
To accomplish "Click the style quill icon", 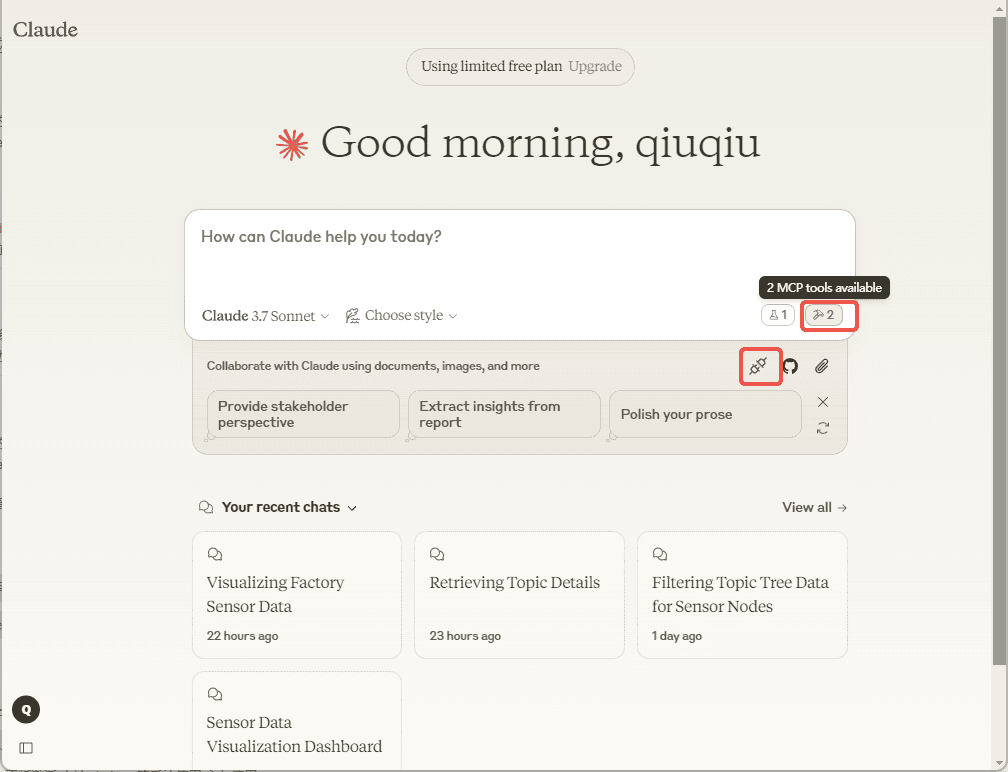I will pyautogui.click(x=352, y=316).
